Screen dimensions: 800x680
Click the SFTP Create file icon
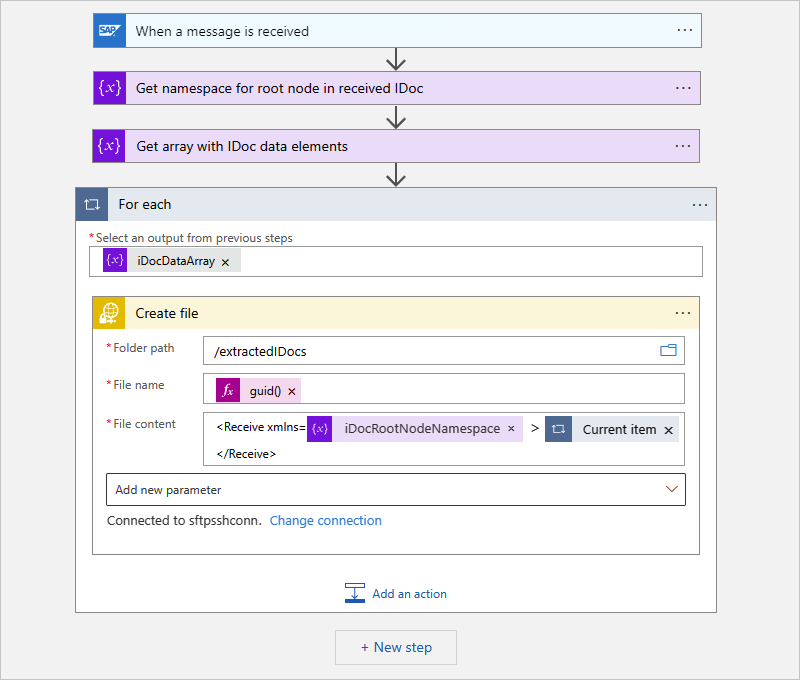[109, 313]
